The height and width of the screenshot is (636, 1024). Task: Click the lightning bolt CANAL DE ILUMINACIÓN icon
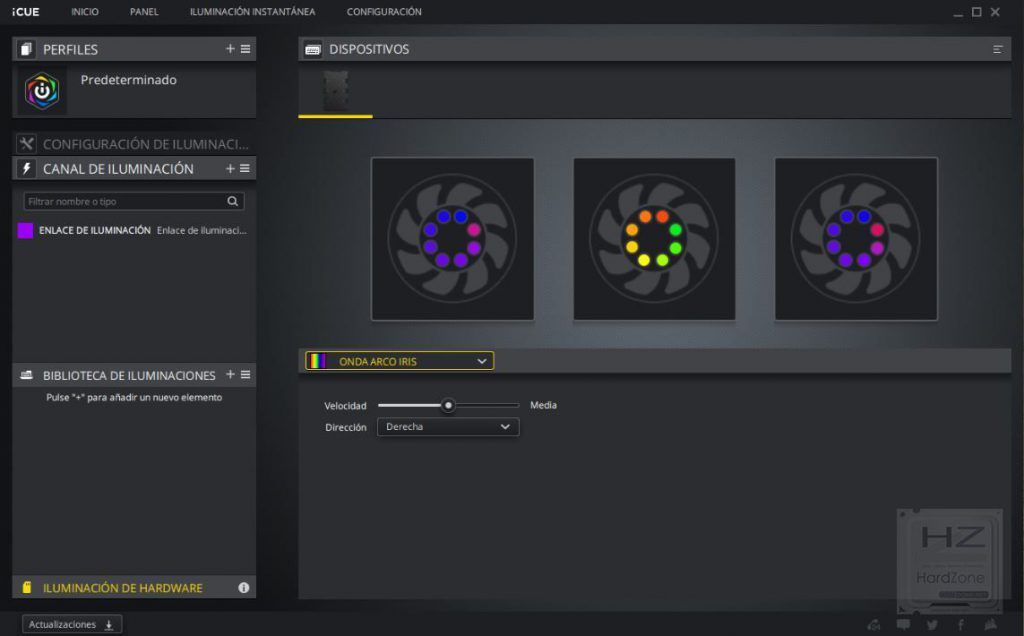(x=26, y=168)
